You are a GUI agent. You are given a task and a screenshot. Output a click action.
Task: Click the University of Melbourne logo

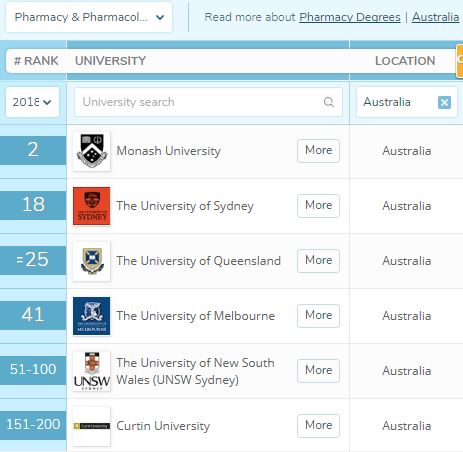(92, 316)
